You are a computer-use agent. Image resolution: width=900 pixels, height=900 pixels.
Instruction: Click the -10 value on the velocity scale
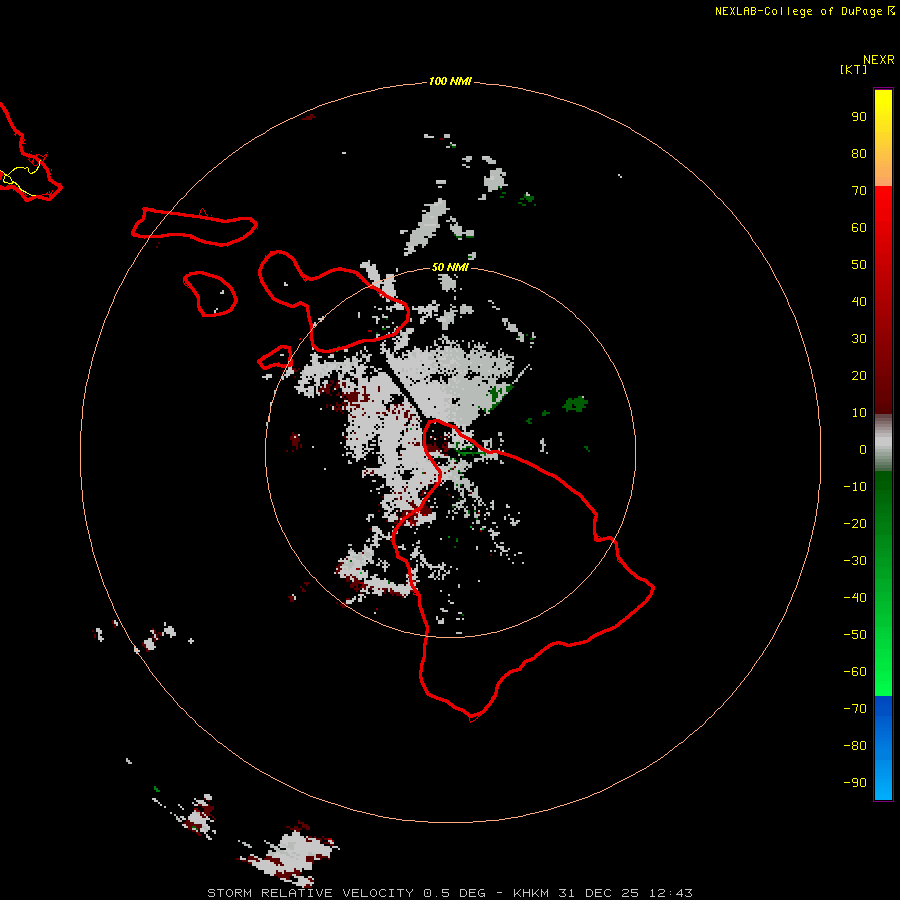855,487
